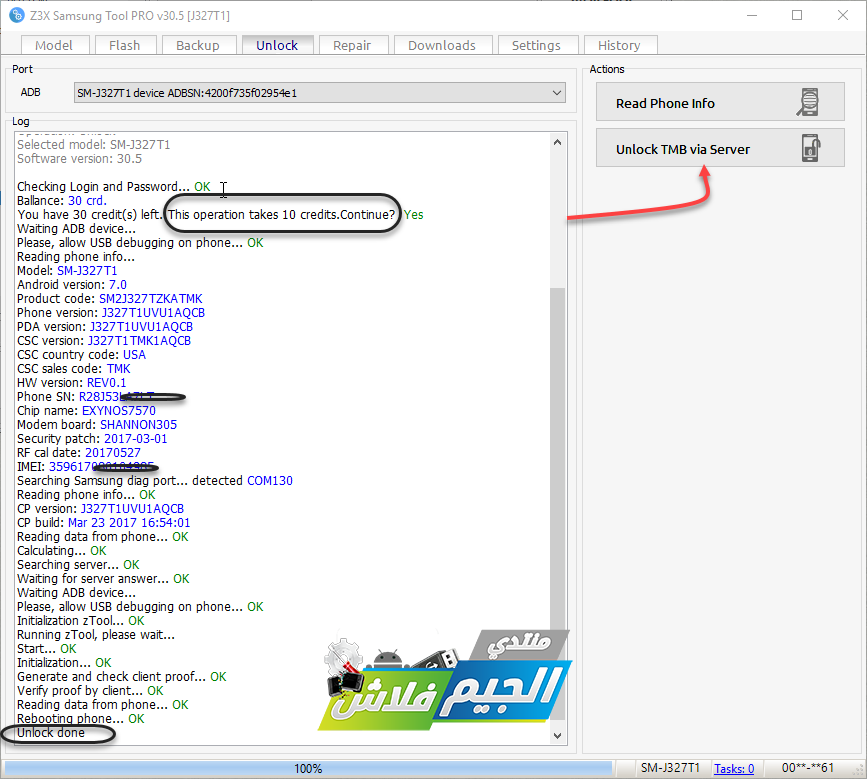Minimize the Z3X Samsung Tool window
The width and height of the screenshot is (867, 779).
[752, 15]
